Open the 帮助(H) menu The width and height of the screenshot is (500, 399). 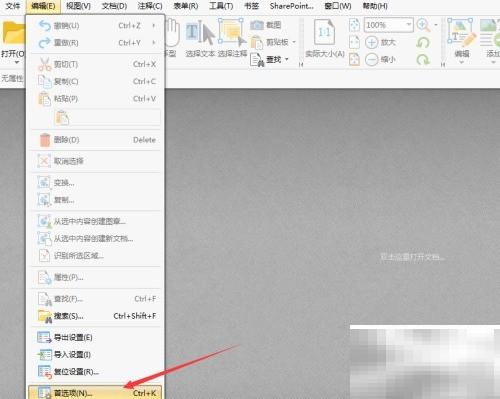pos(375,6)
